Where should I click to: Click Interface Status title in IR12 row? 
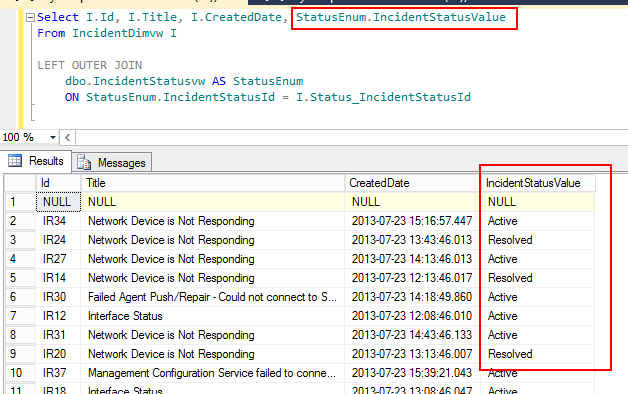click(213, 316)
